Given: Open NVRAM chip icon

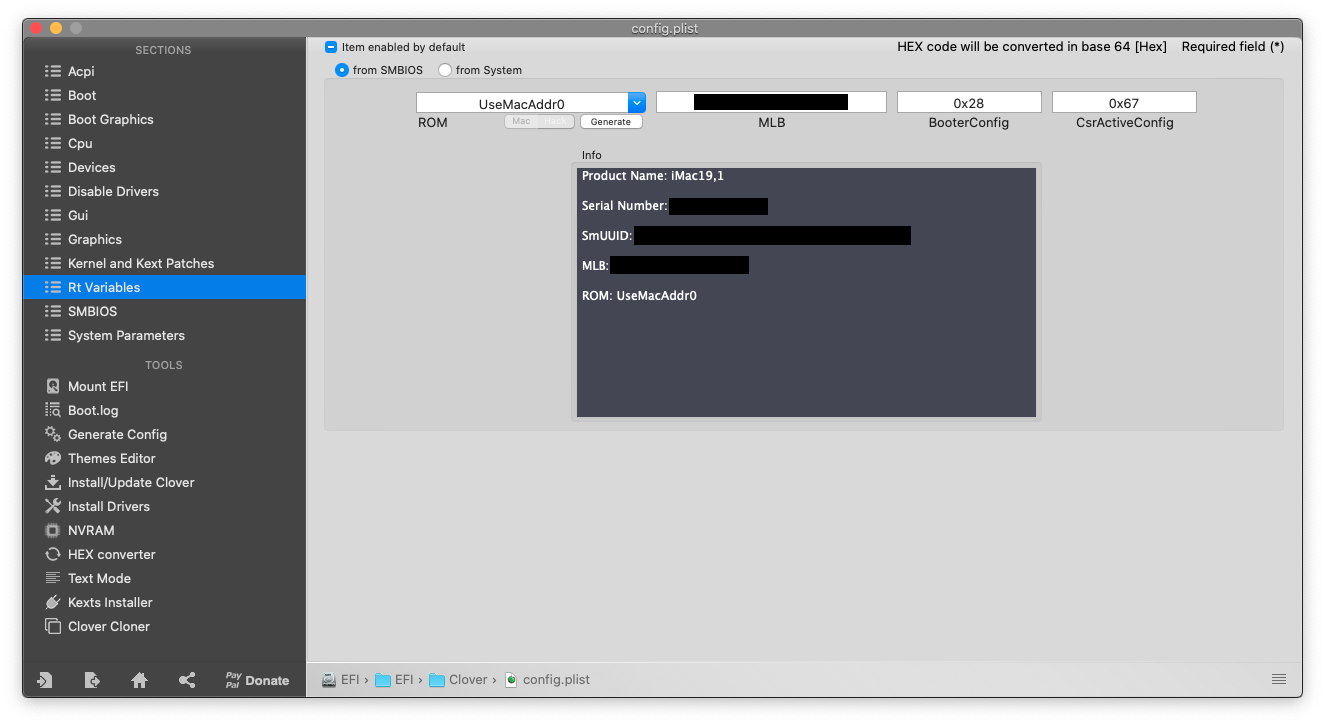Looking at the screenshot, I should point(53,530).
